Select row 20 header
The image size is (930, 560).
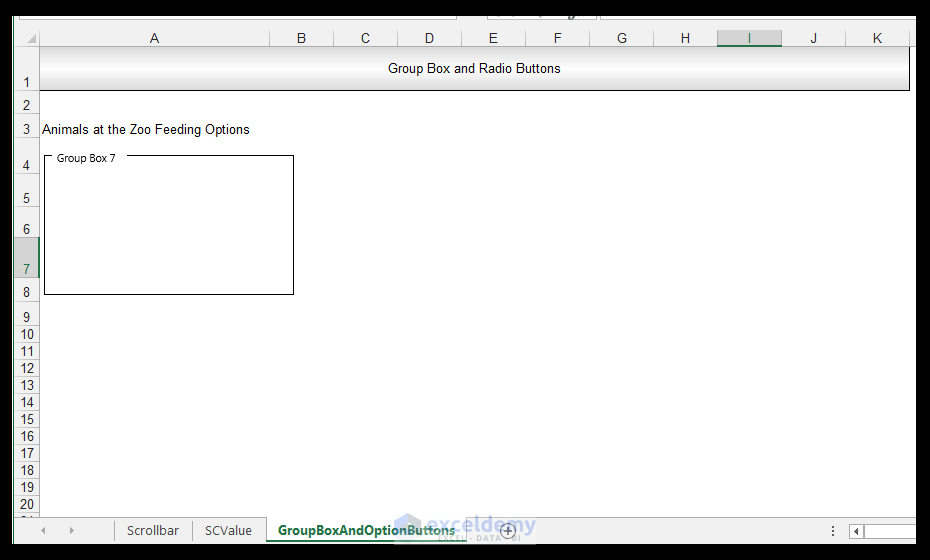(x=26, y=504)
